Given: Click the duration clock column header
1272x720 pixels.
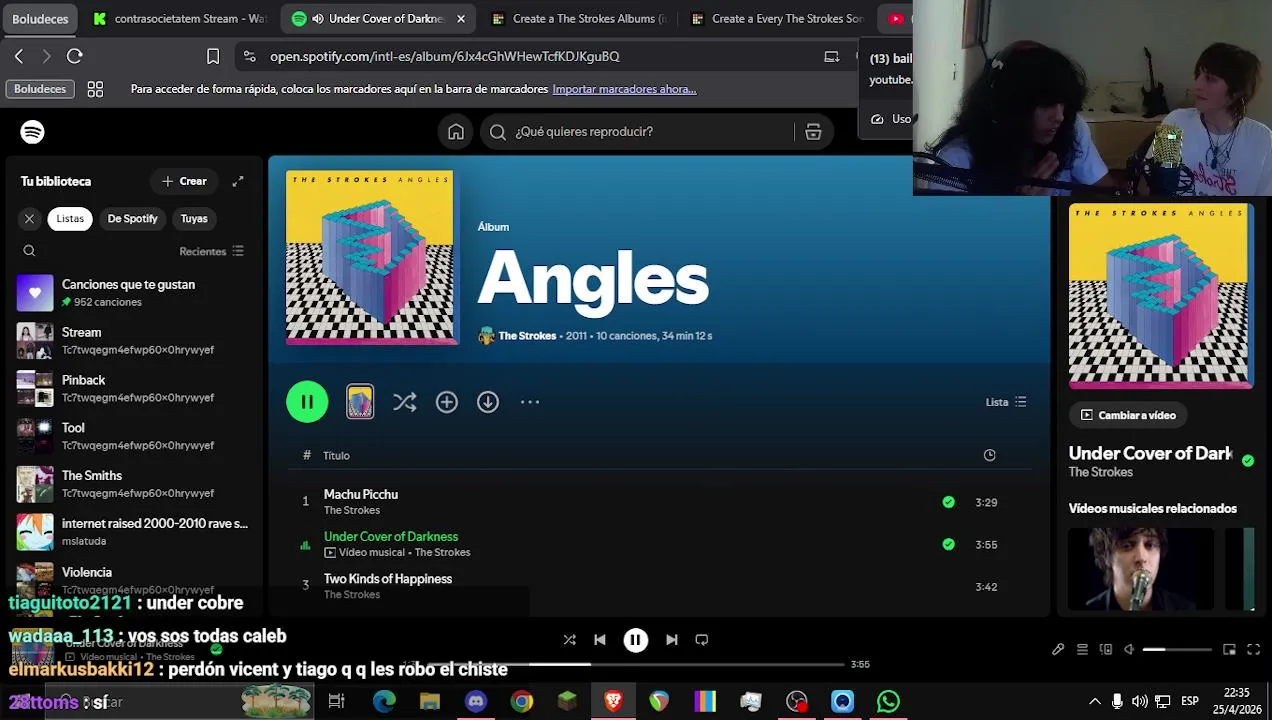Looking at the screenshot, I should tap(990, 455).
